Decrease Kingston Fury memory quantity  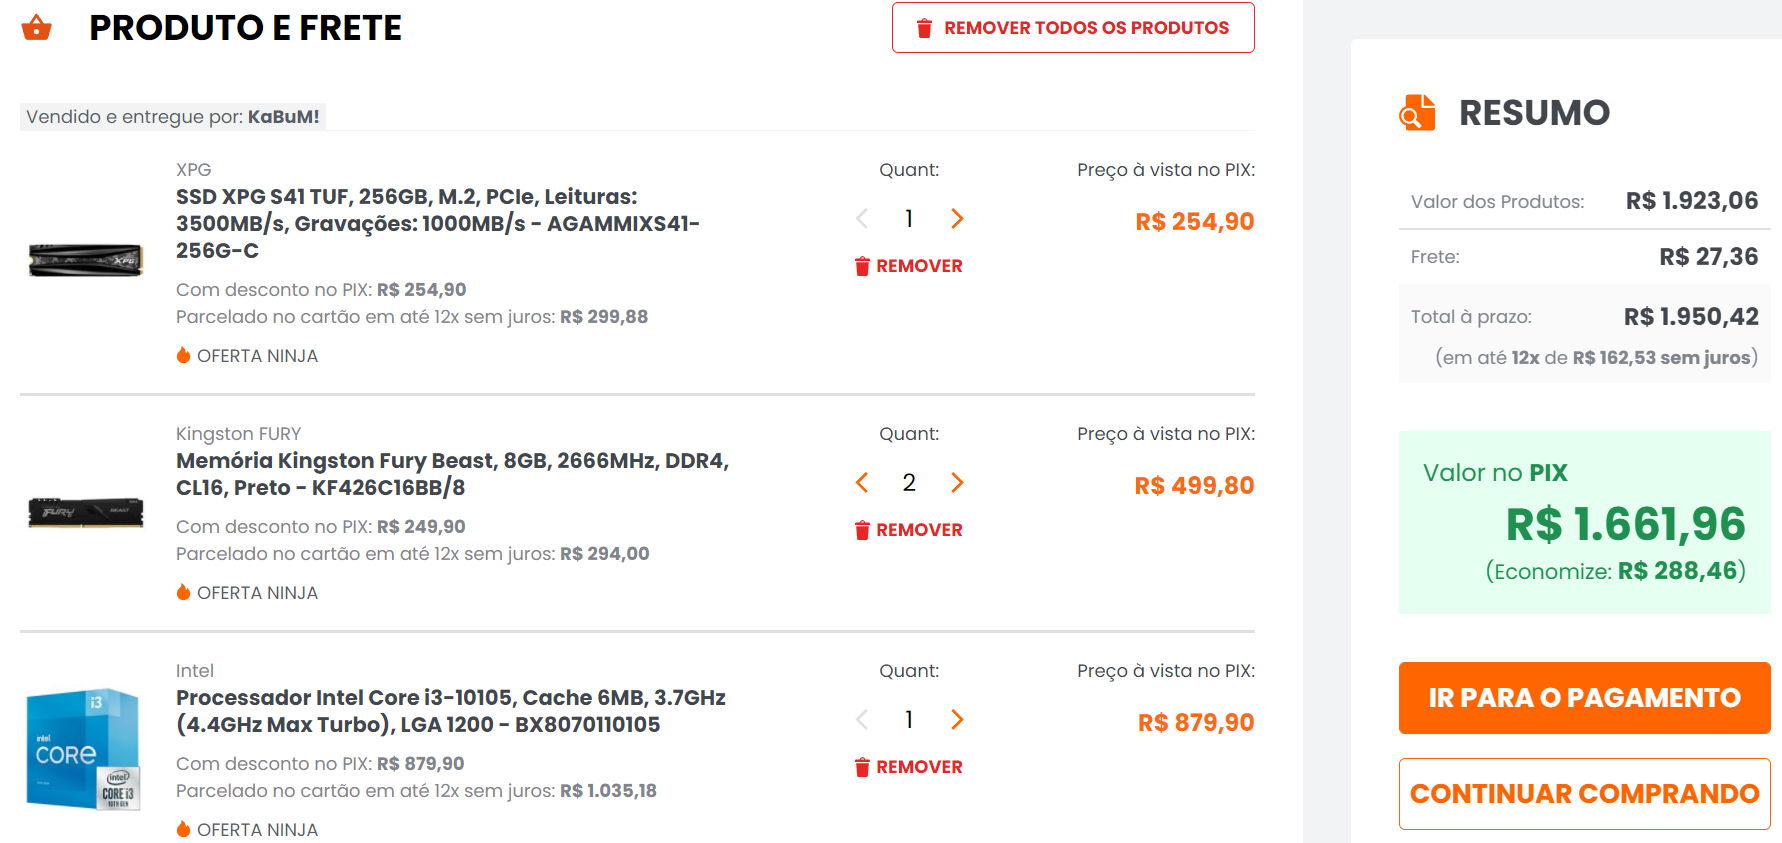pos(862,482)
